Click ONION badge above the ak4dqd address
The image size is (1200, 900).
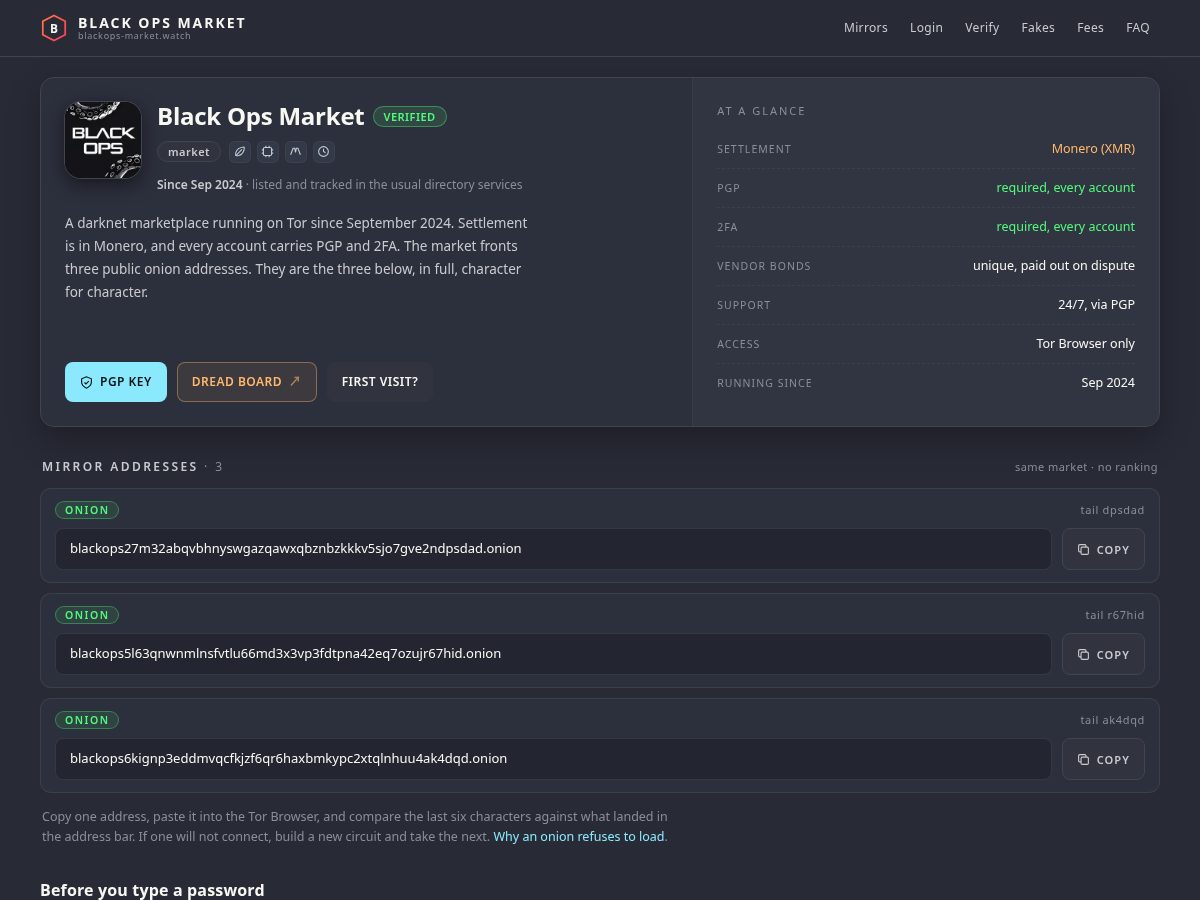(x=87, y=720)
